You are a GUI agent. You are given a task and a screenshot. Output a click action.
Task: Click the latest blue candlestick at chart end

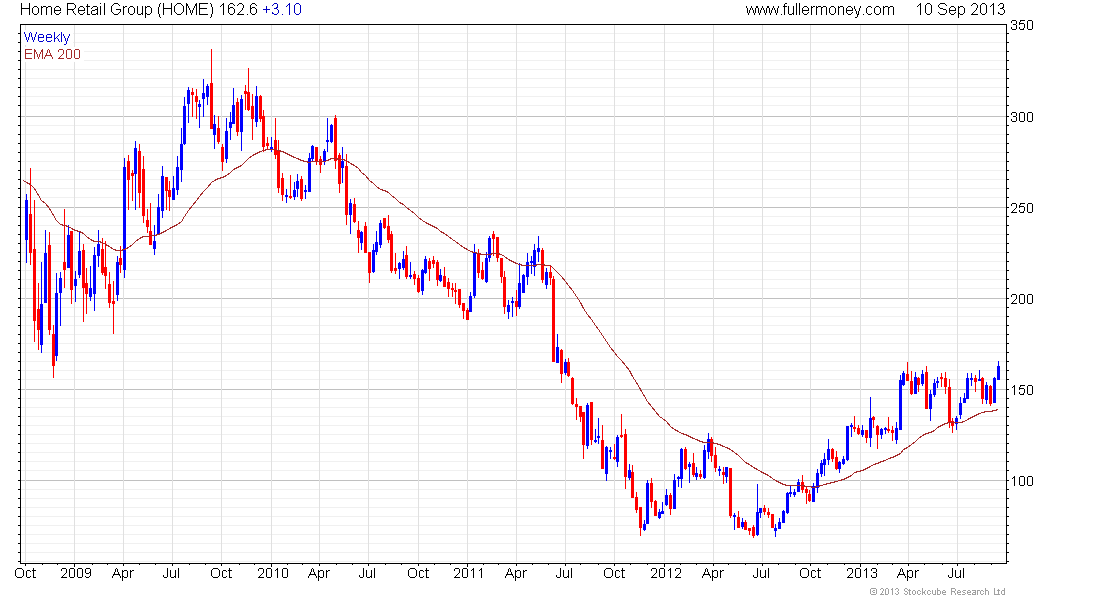(998, 371)
